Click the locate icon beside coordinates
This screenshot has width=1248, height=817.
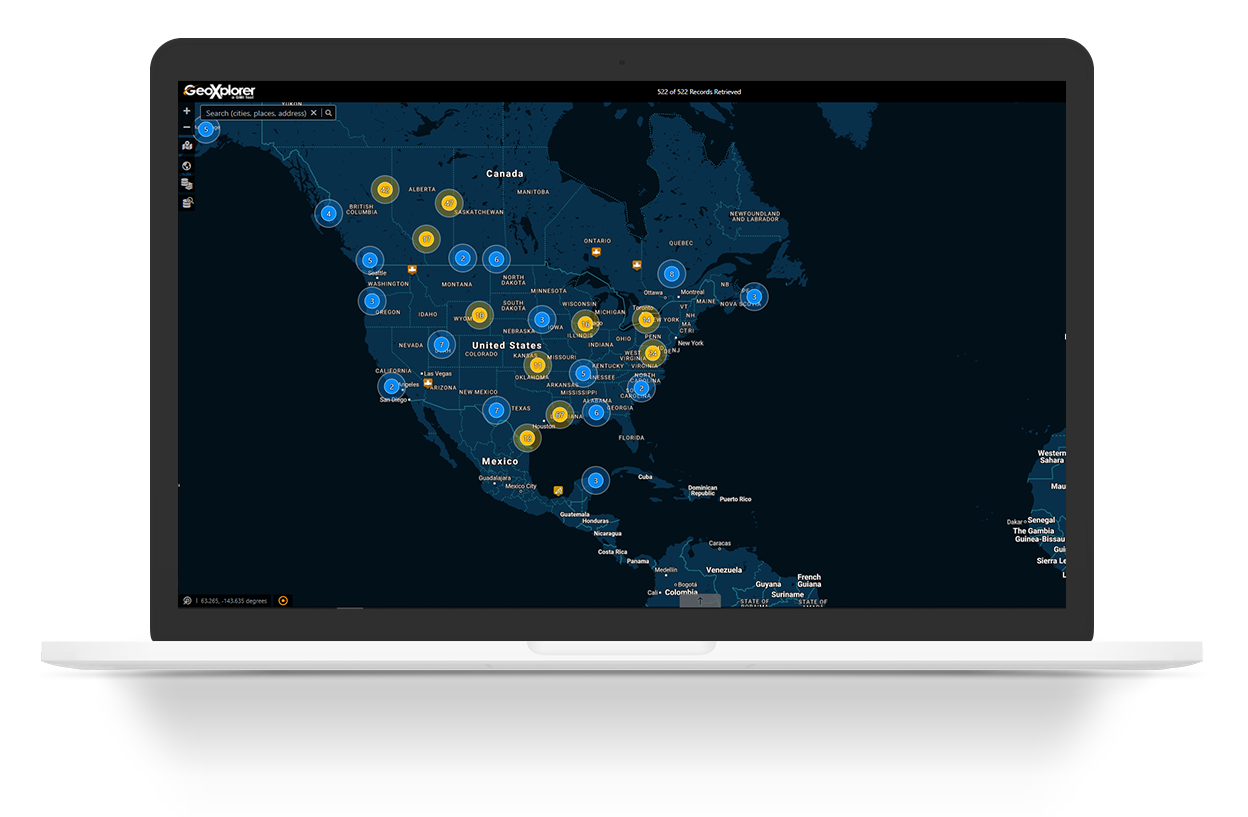(x=187, y=601)
